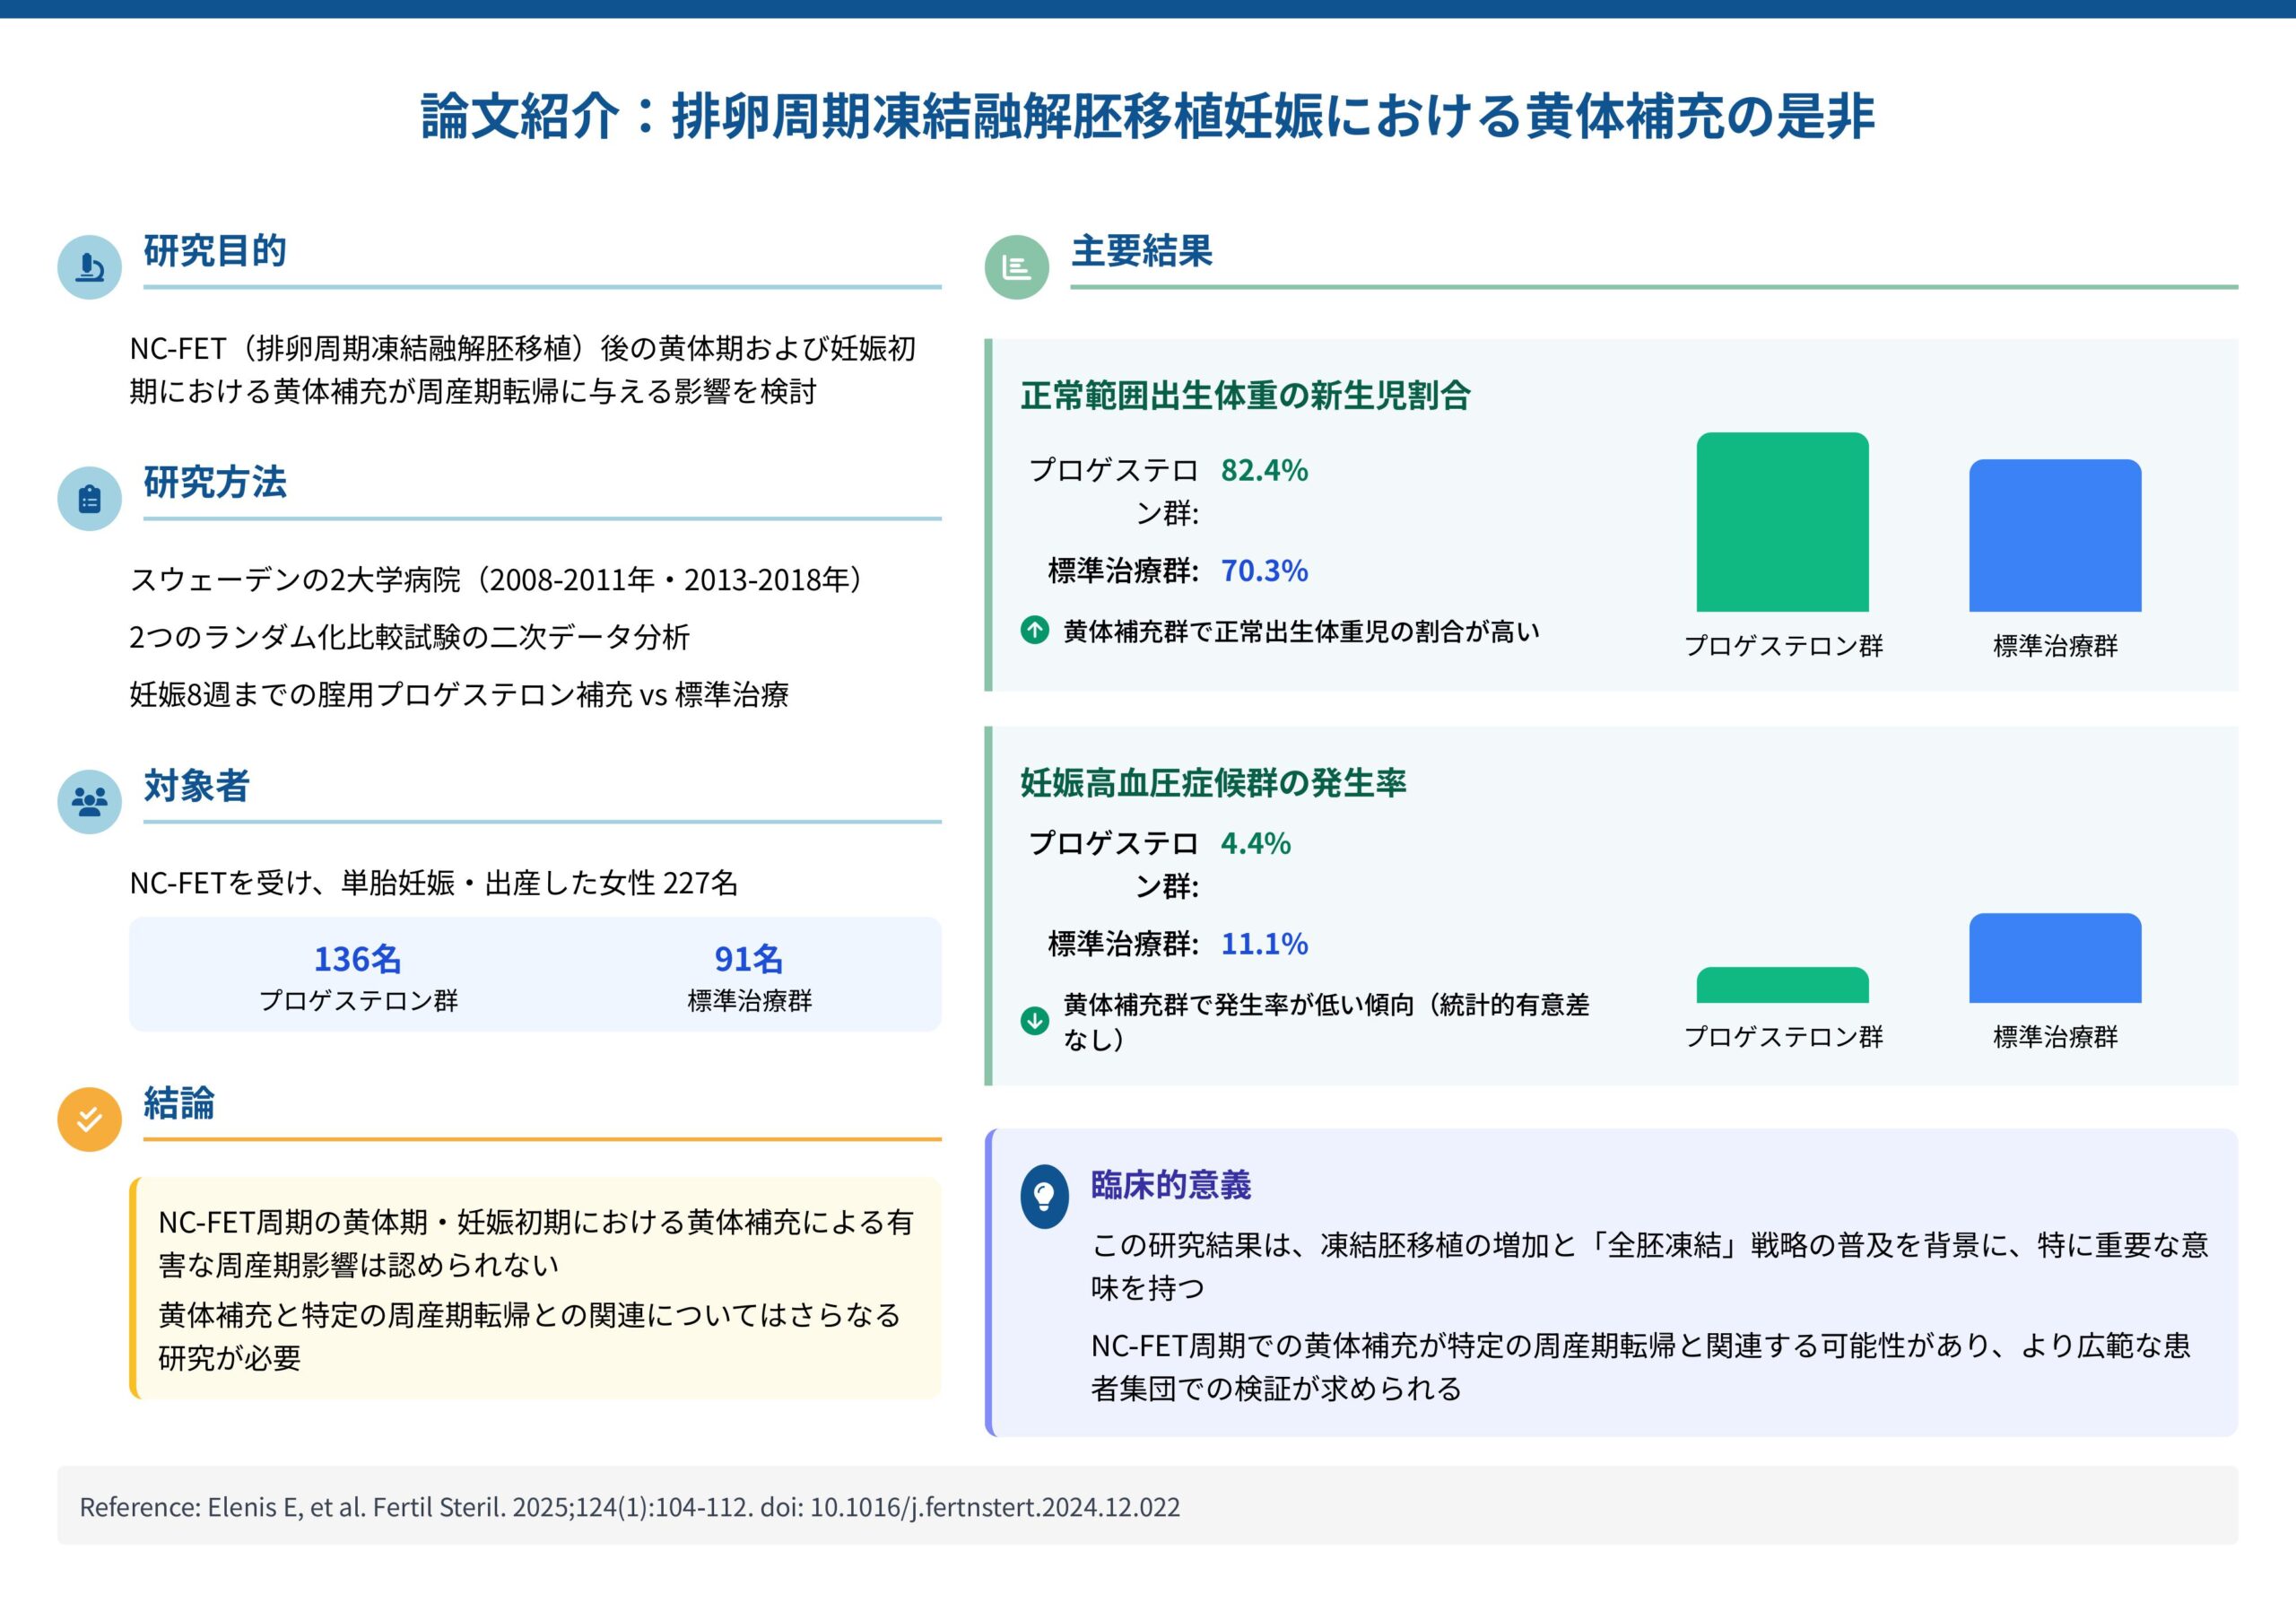2296x1603 pixels.
Task: Click the purpose text starting NC-FET（排卵周期凍結融解胚移植）
Action: pos(523,370)
